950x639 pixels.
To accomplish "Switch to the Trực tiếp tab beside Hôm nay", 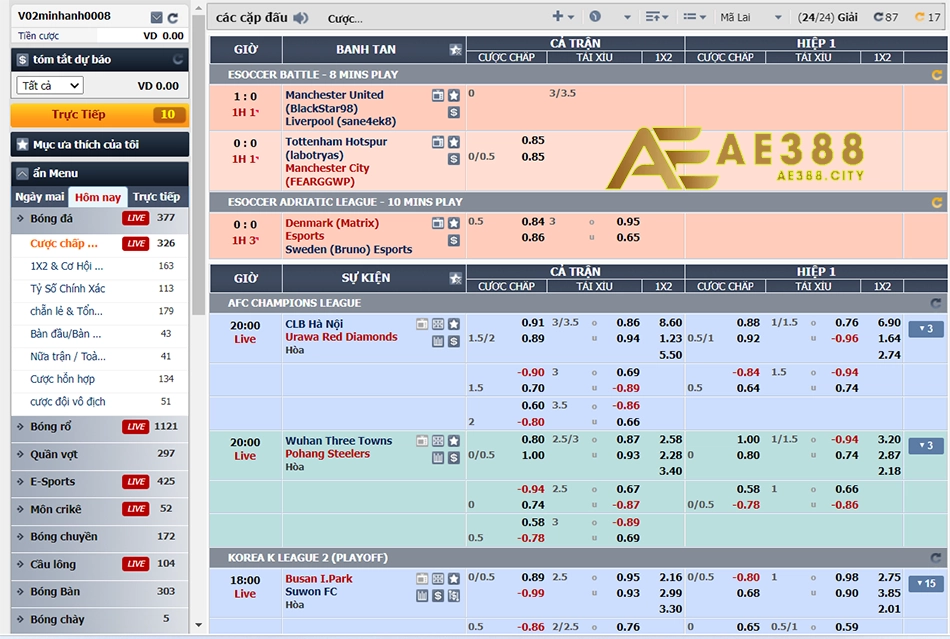I will (156, 197).
